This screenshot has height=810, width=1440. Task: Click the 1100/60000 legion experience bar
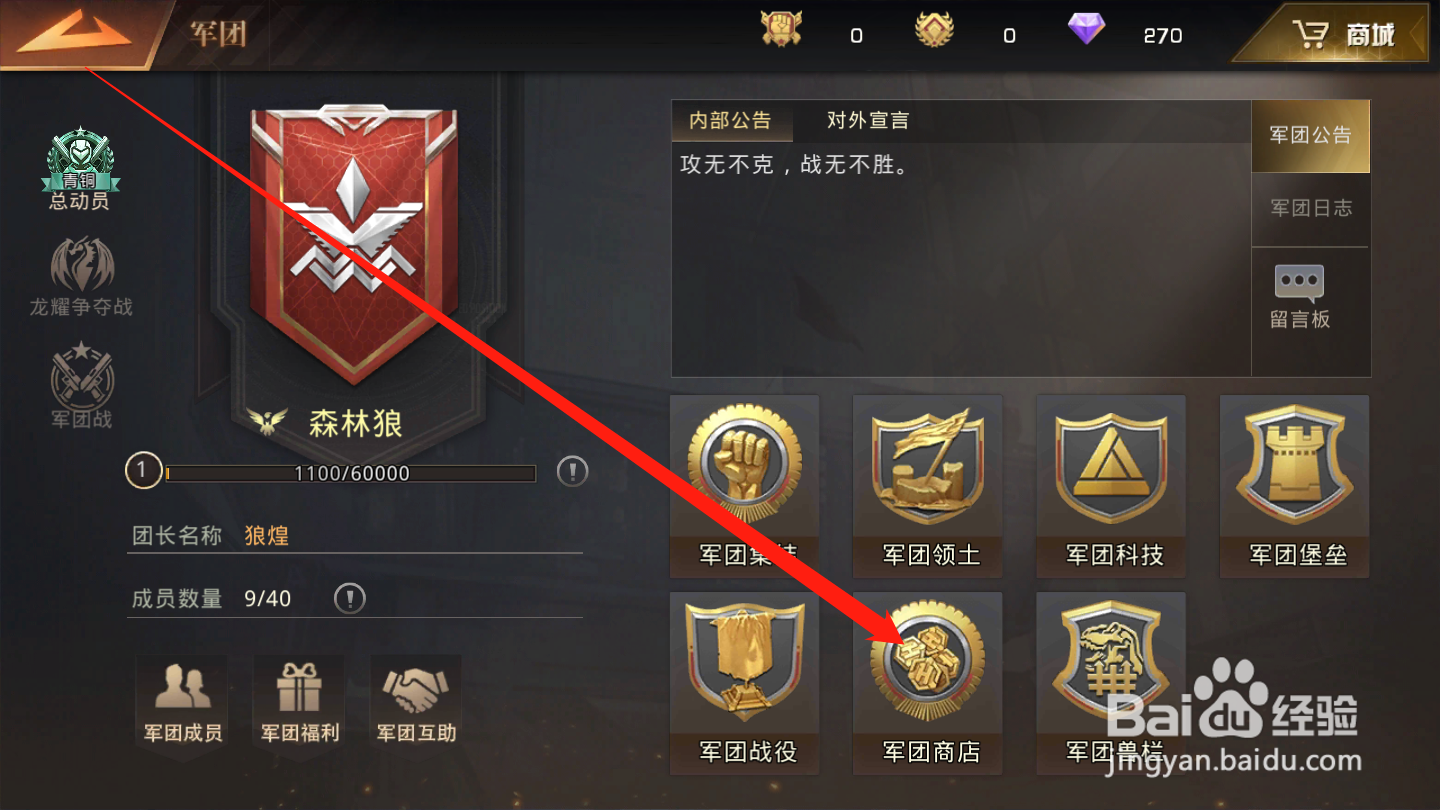coord(350,473)
